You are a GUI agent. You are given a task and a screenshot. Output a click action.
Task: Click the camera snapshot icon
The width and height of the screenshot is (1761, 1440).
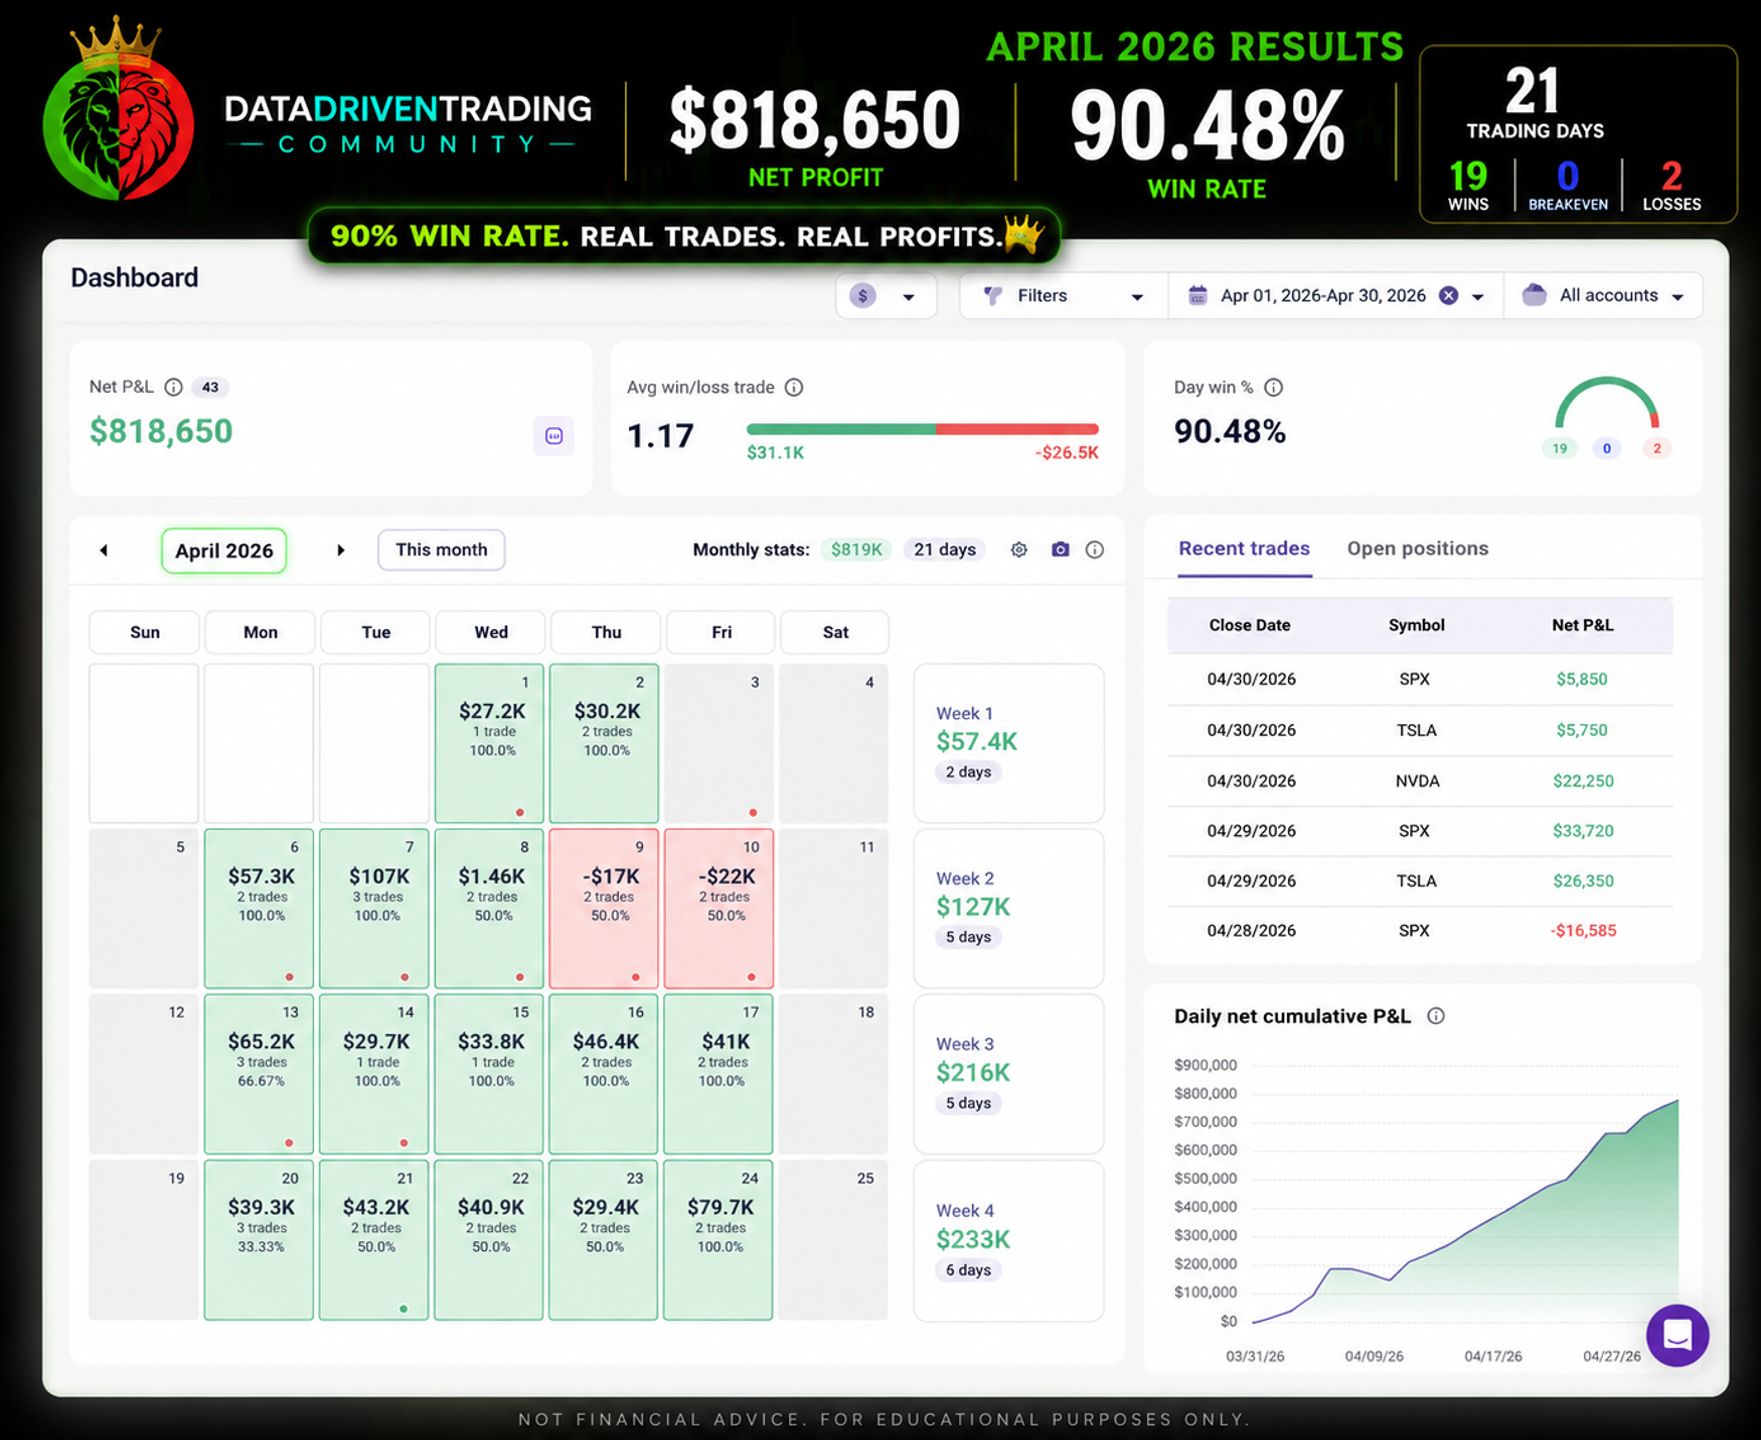1060,549
